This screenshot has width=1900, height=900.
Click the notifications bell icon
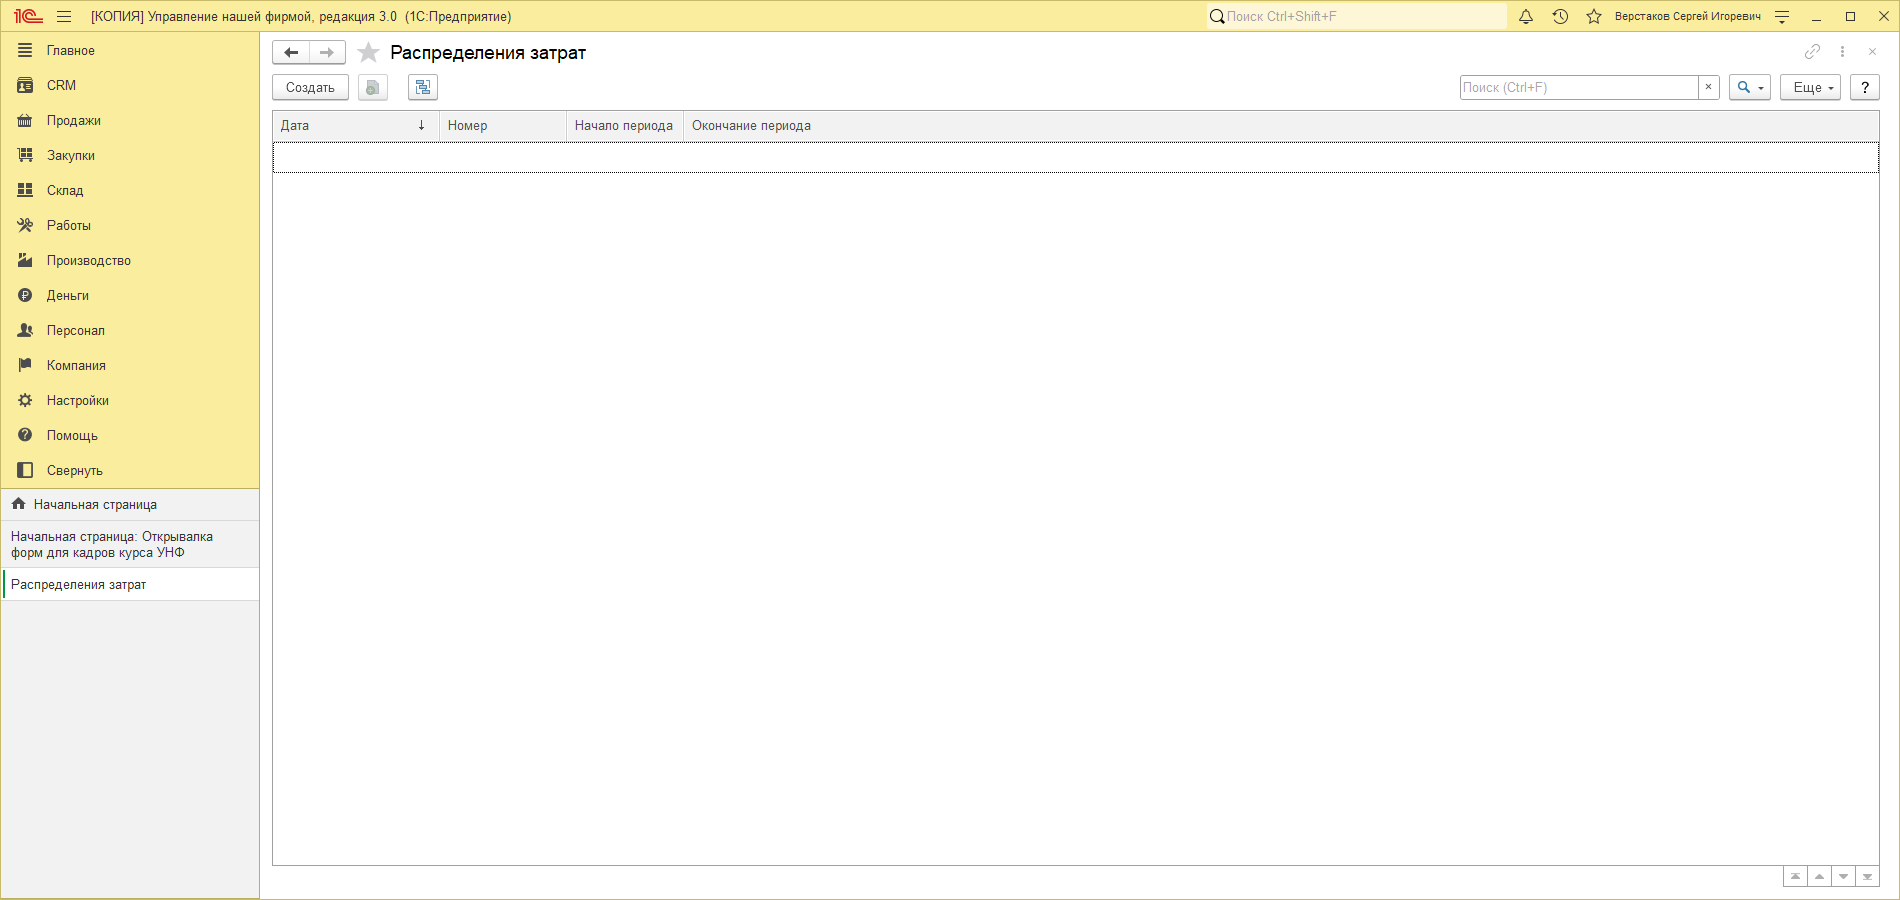click(x=1526, y=16)
